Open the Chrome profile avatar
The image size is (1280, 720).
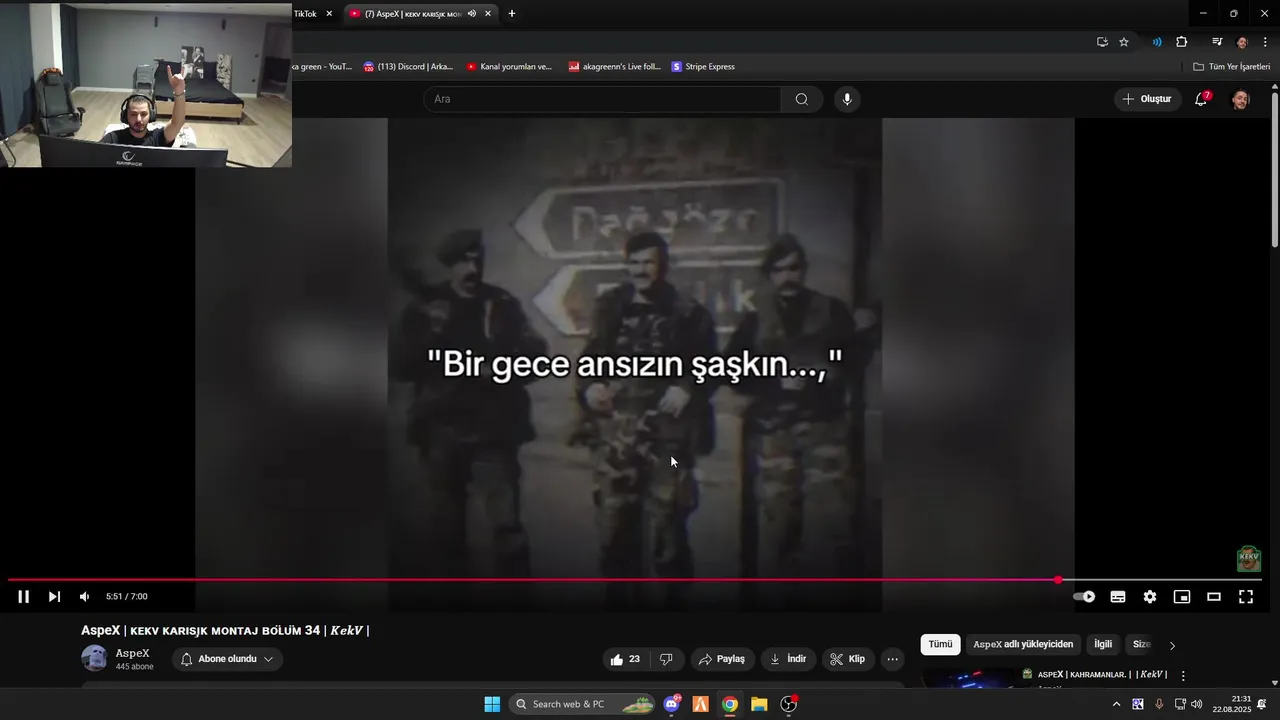(1242, 42)
